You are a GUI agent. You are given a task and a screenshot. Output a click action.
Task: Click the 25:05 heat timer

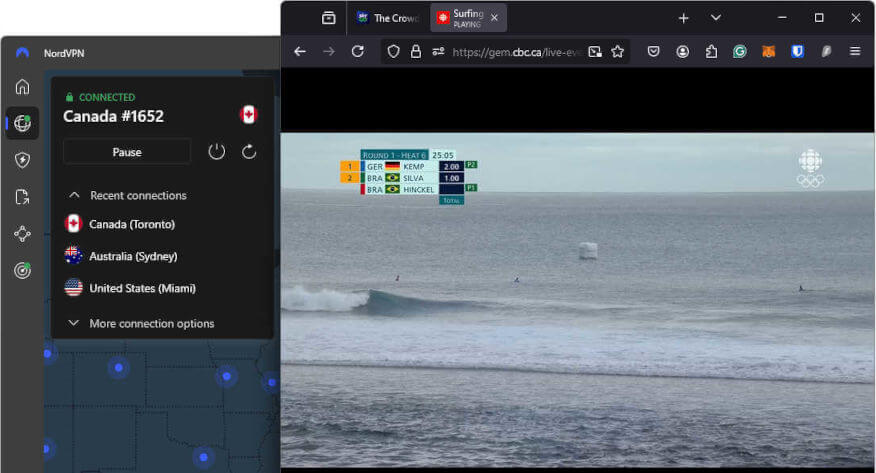[x=442, y=155]
